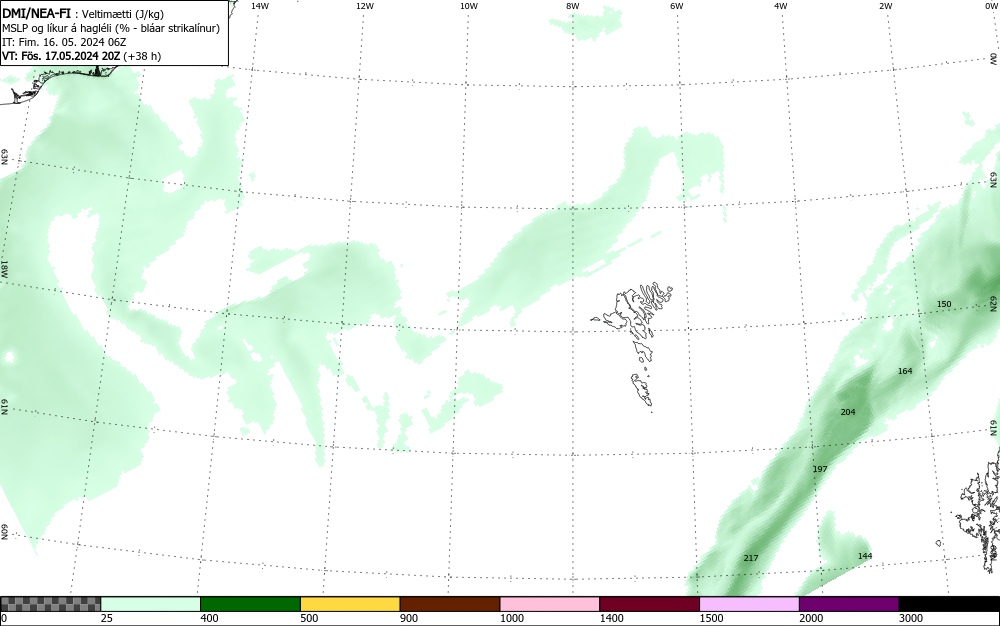1000x626 pixels.
Task: Click the 12W longitude label
Action: (x=364, y=6)
